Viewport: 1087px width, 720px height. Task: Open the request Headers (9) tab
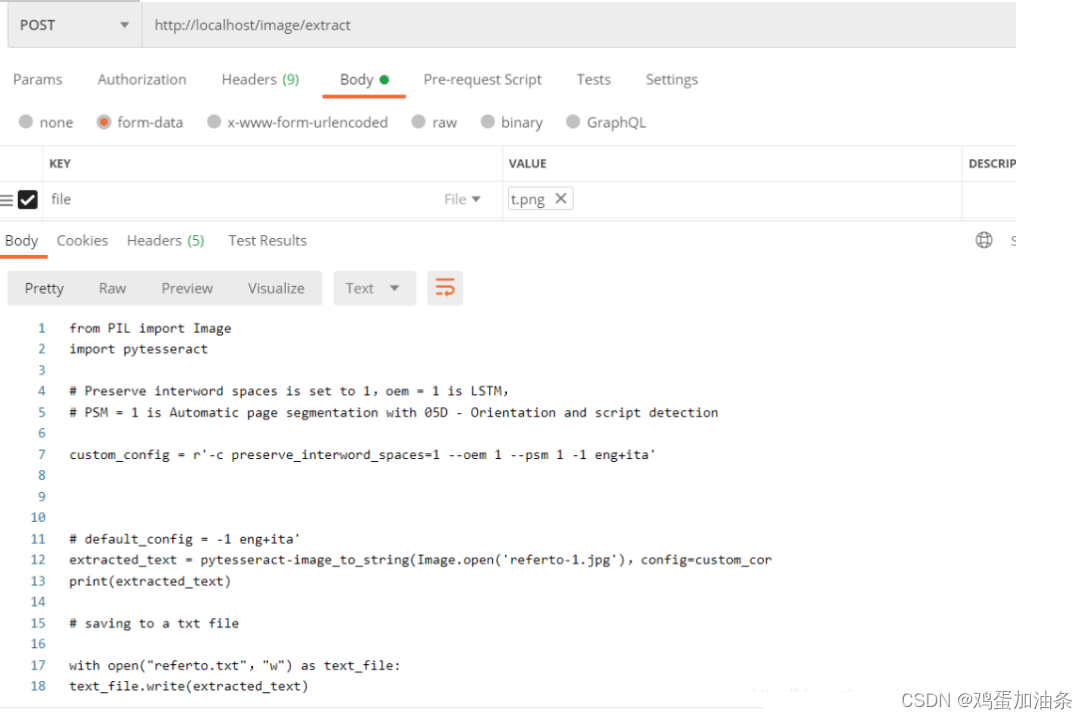(x=261, y=80)
